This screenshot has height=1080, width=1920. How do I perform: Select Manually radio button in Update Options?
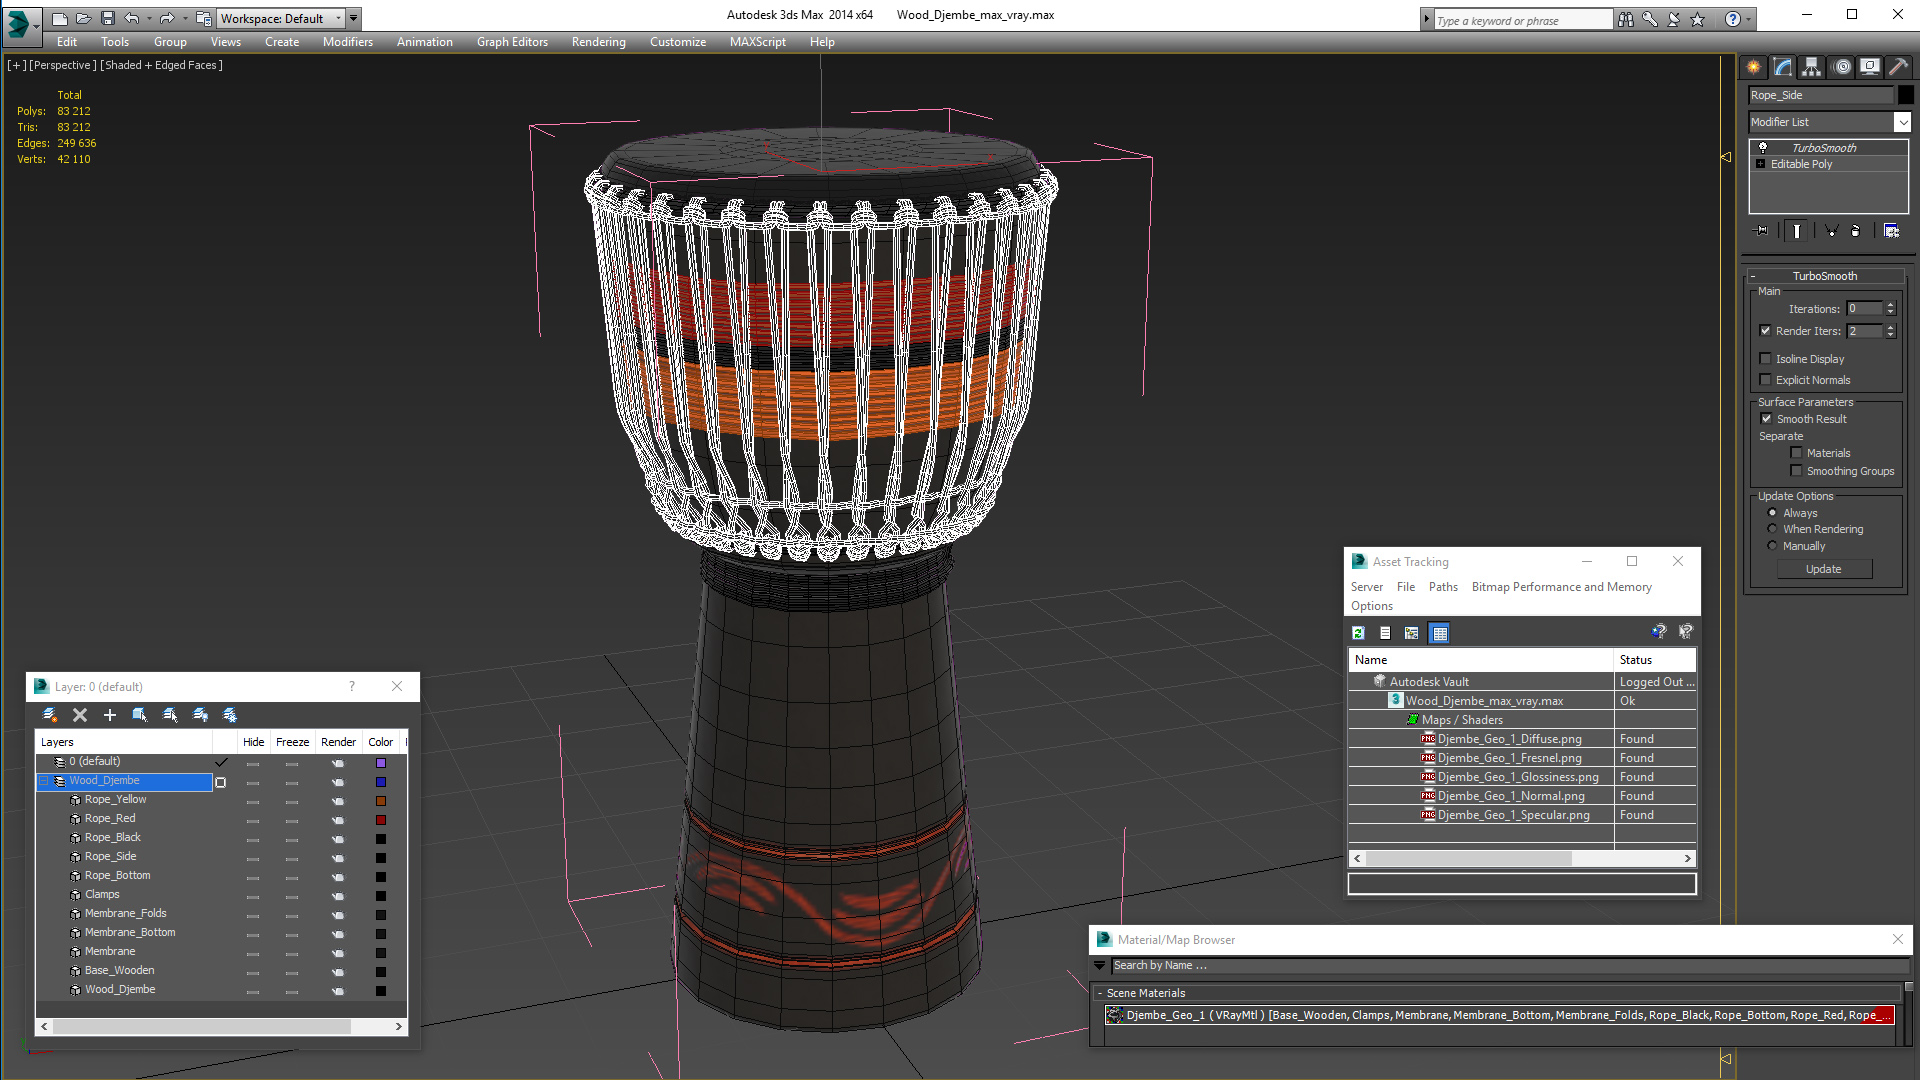(1771, 545)
